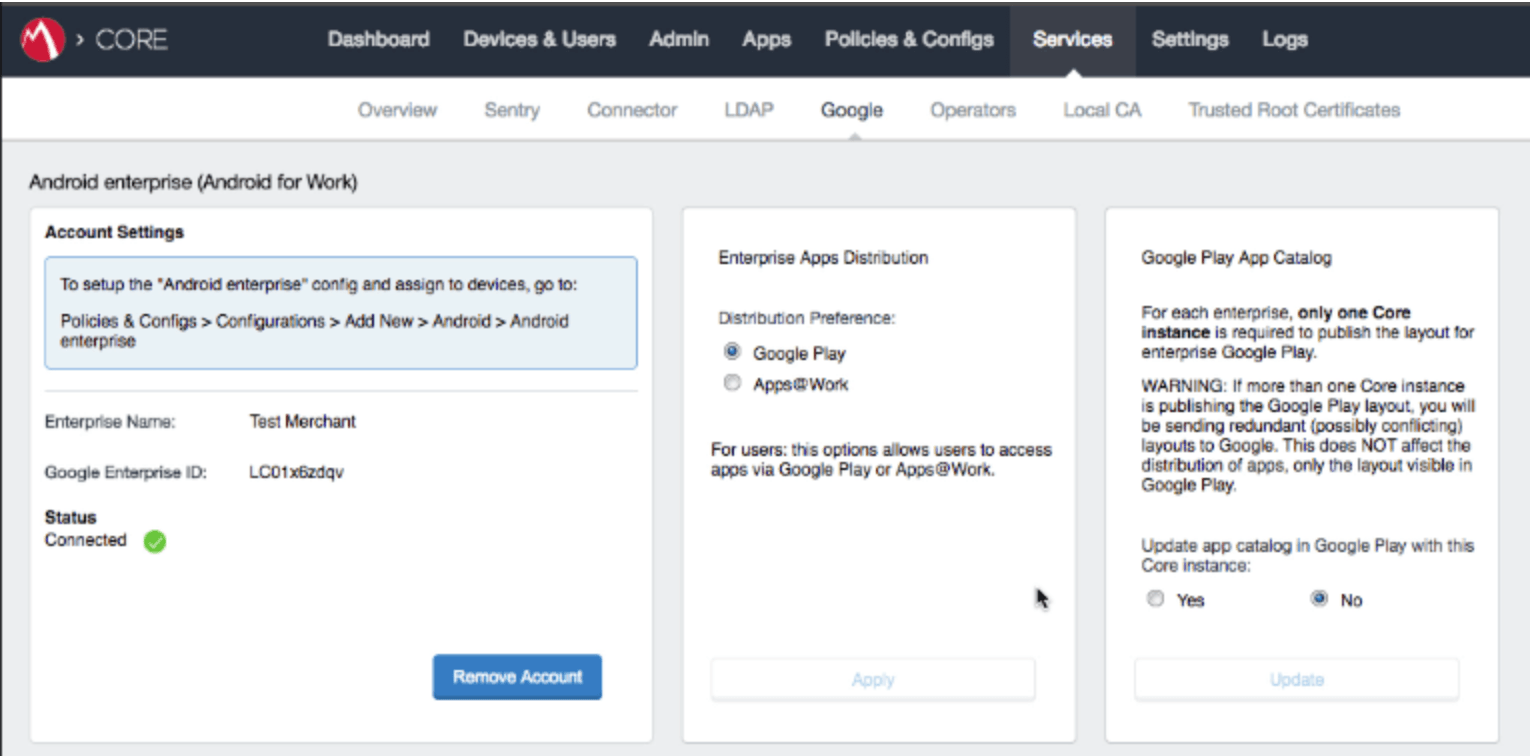Click the 'Connected' status text
Viewport: 1530px width, 756px height.
86,540
